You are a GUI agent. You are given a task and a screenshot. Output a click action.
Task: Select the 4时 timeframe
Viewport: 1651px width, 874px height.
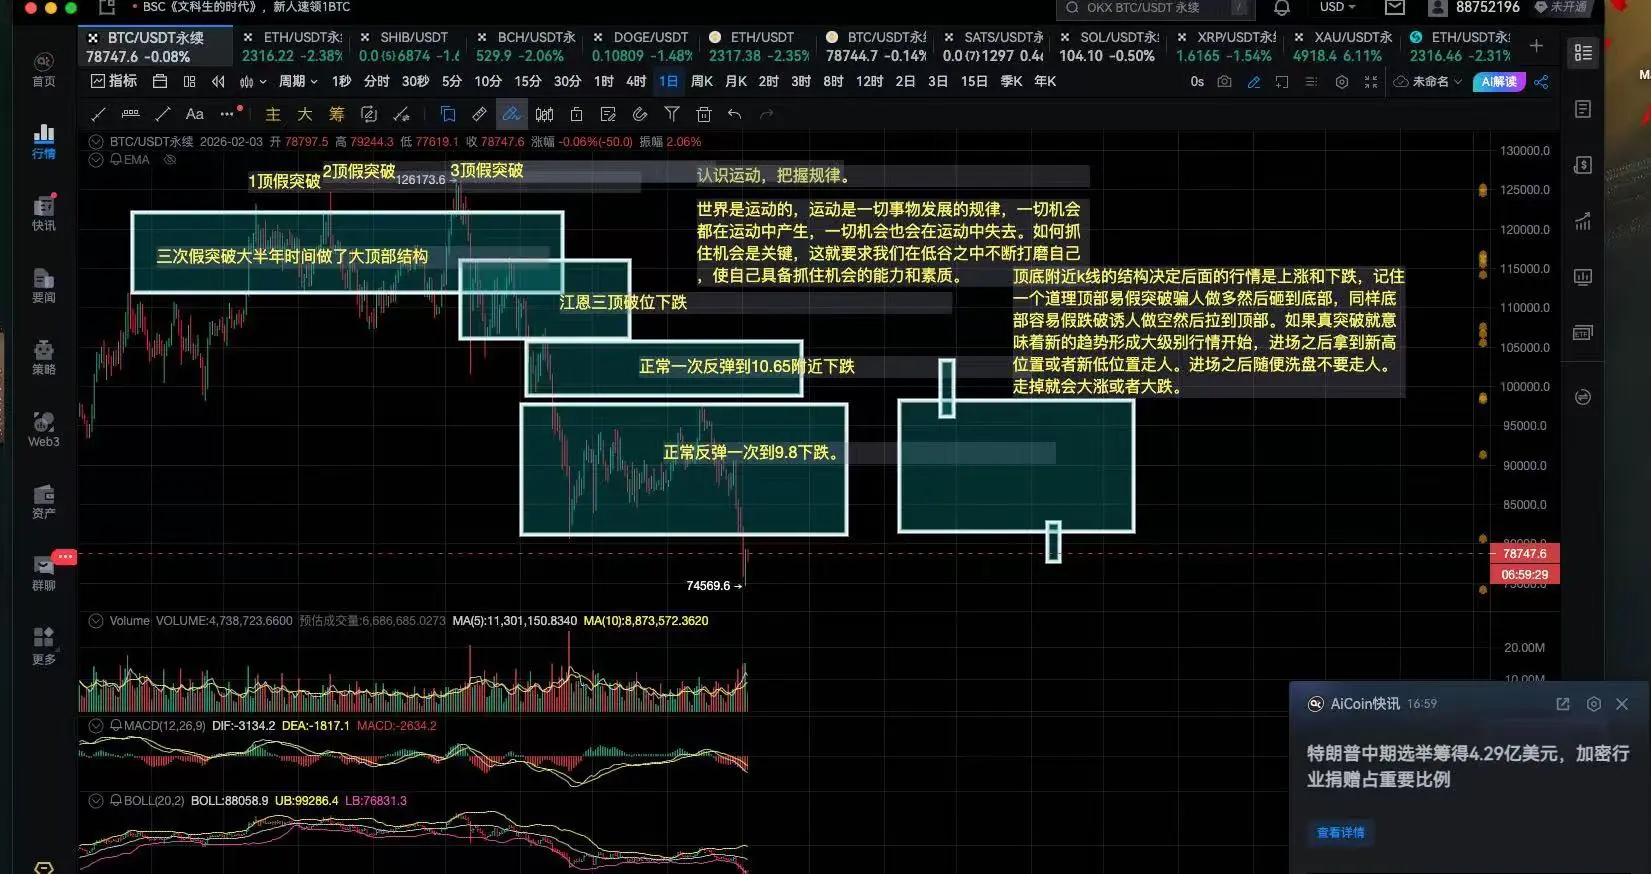click(636, 82)
